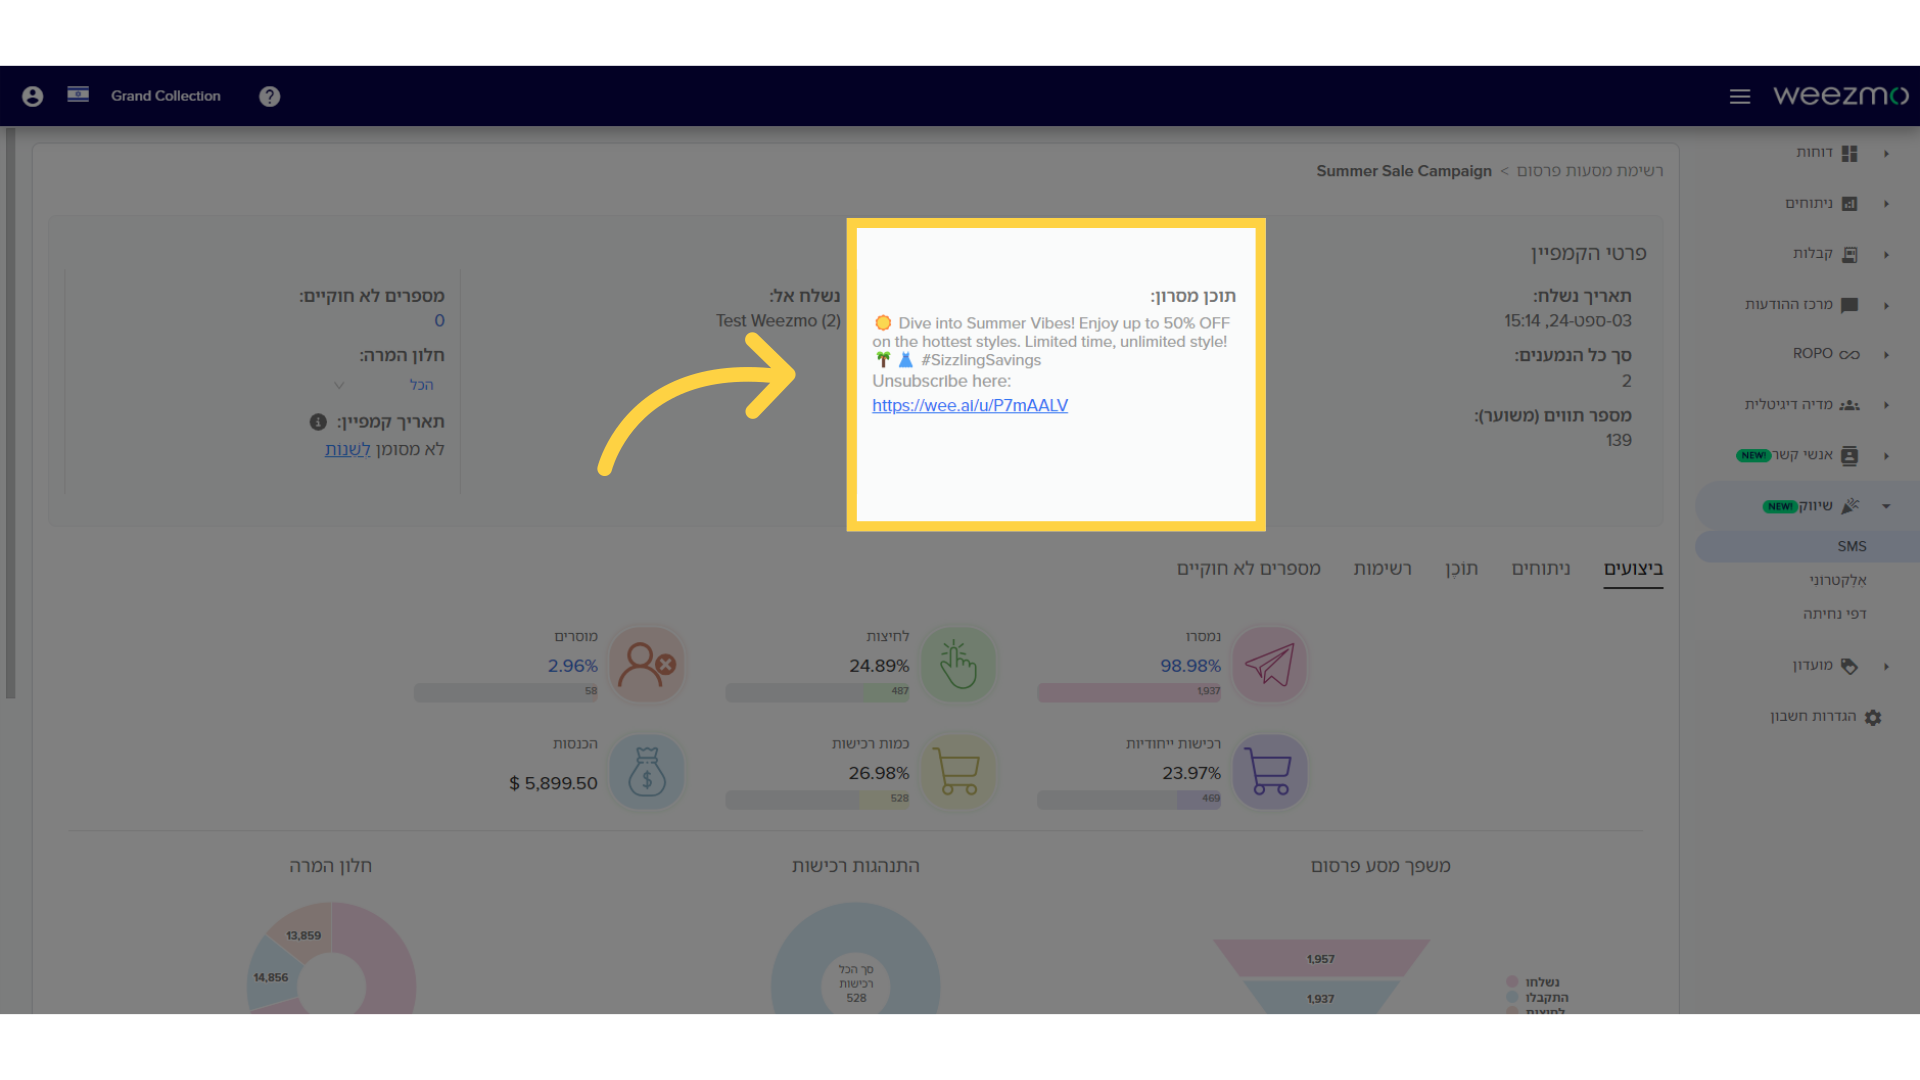Click the לשנות link

click(x=347, y=450)
